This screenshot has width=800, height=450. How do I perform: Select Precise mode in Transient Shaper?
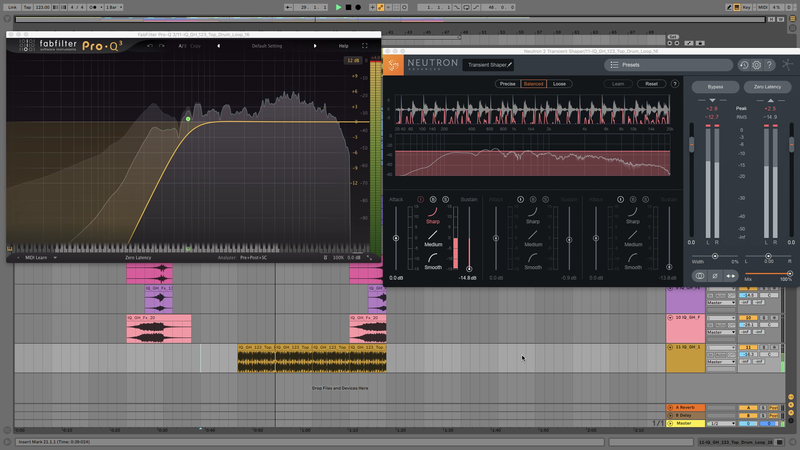click(x=508, y=84)
